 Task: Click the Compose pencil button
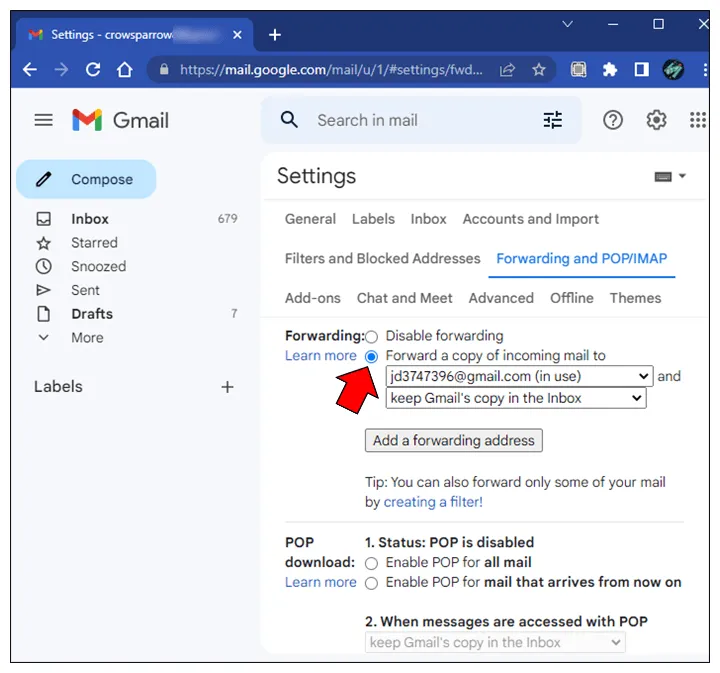coord(86,179)
